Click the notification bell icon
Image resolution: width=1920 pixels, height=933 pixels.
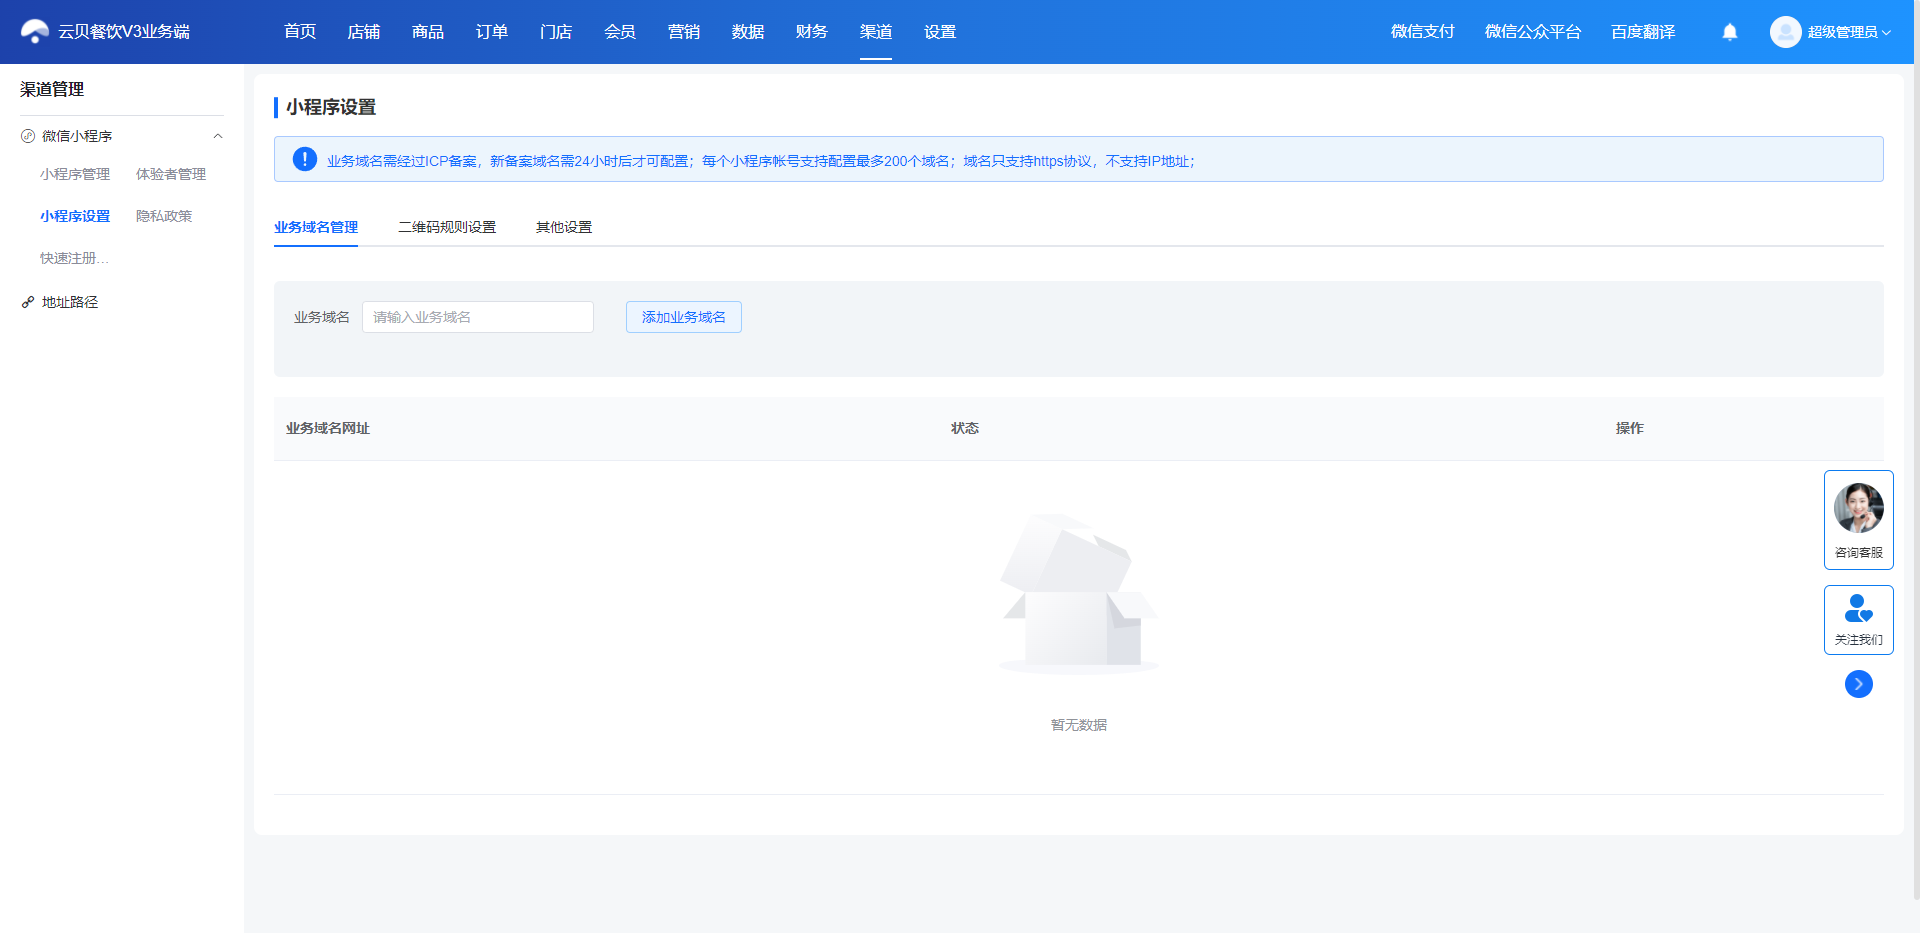pos(1730,32)
